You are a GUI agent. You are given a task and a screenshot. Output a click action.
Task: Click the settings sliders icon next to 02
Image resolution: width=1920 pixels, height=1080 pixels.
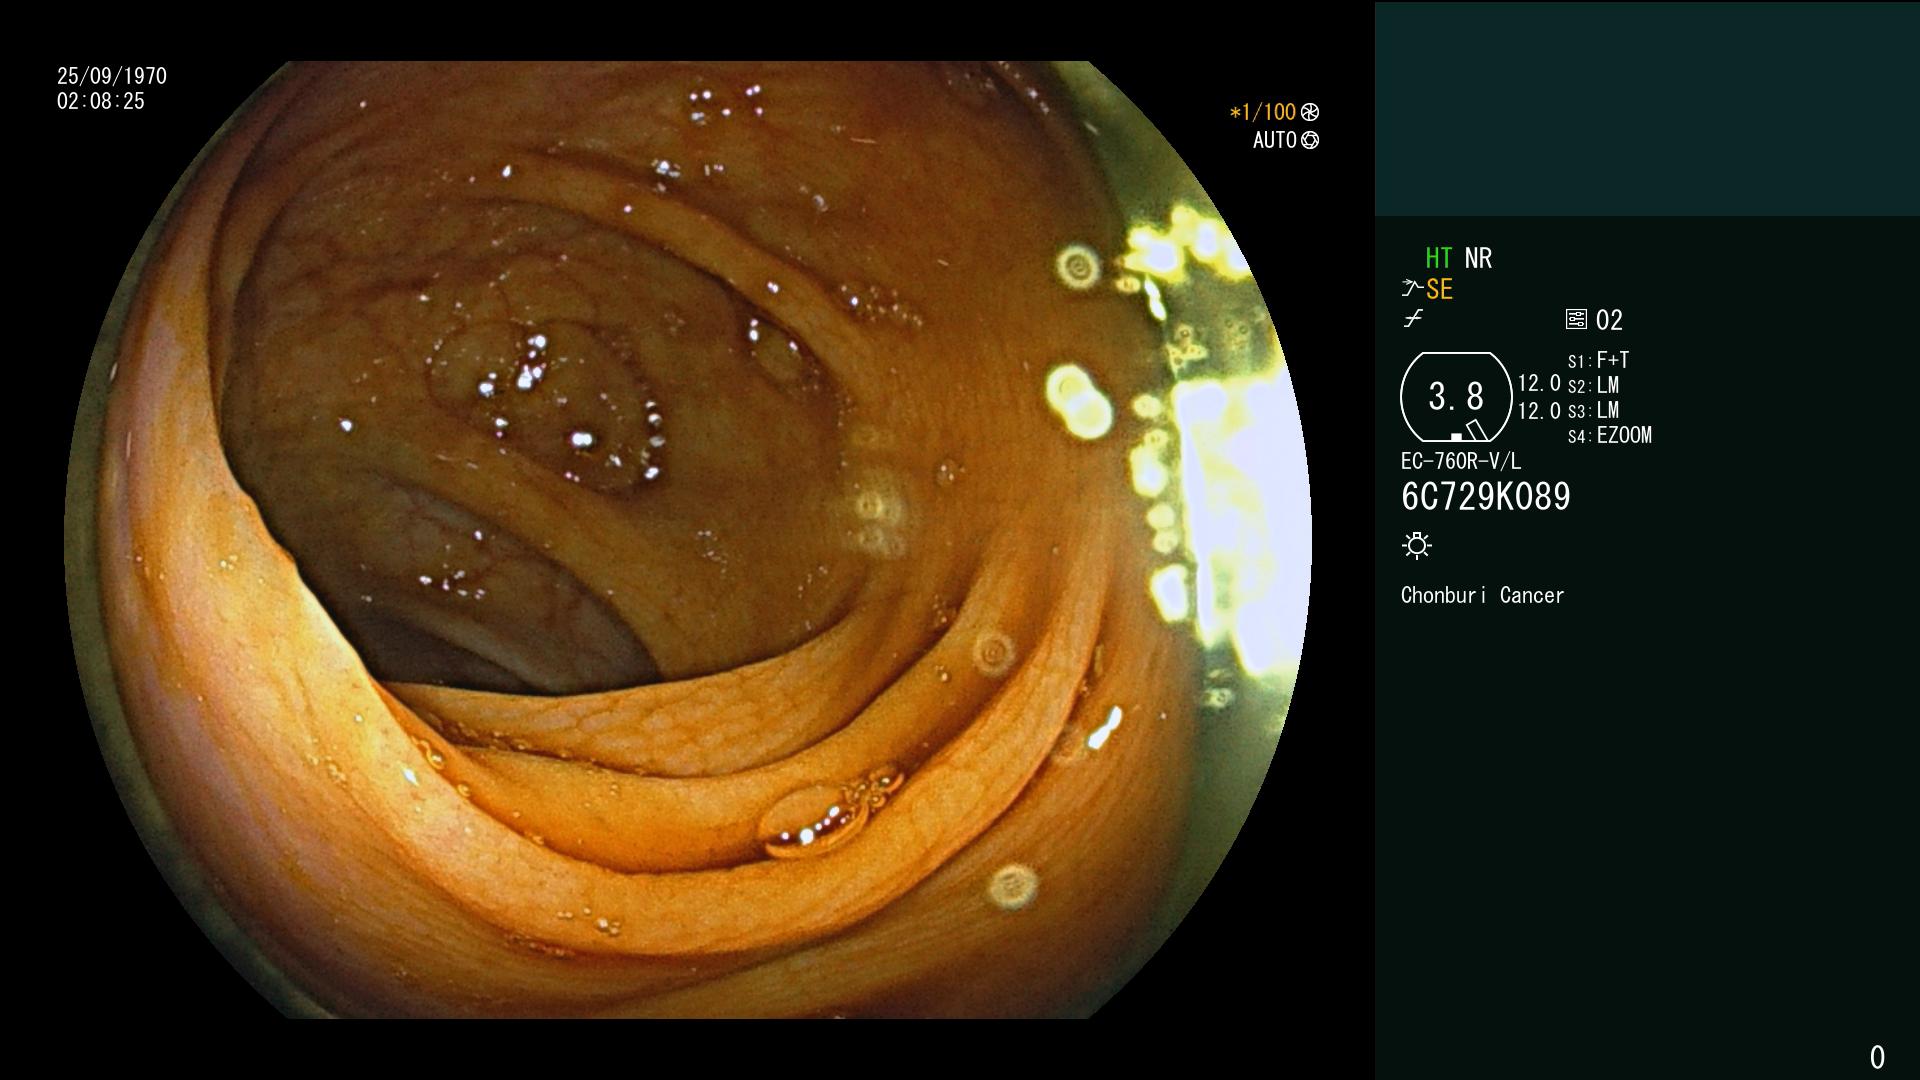(x=1576, y=320)
